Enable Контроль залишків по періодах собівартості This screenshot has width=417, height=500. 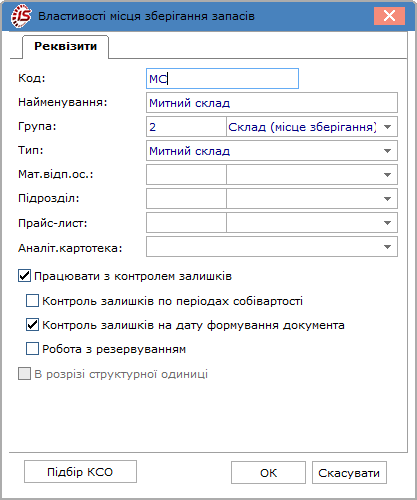[32, 301]
